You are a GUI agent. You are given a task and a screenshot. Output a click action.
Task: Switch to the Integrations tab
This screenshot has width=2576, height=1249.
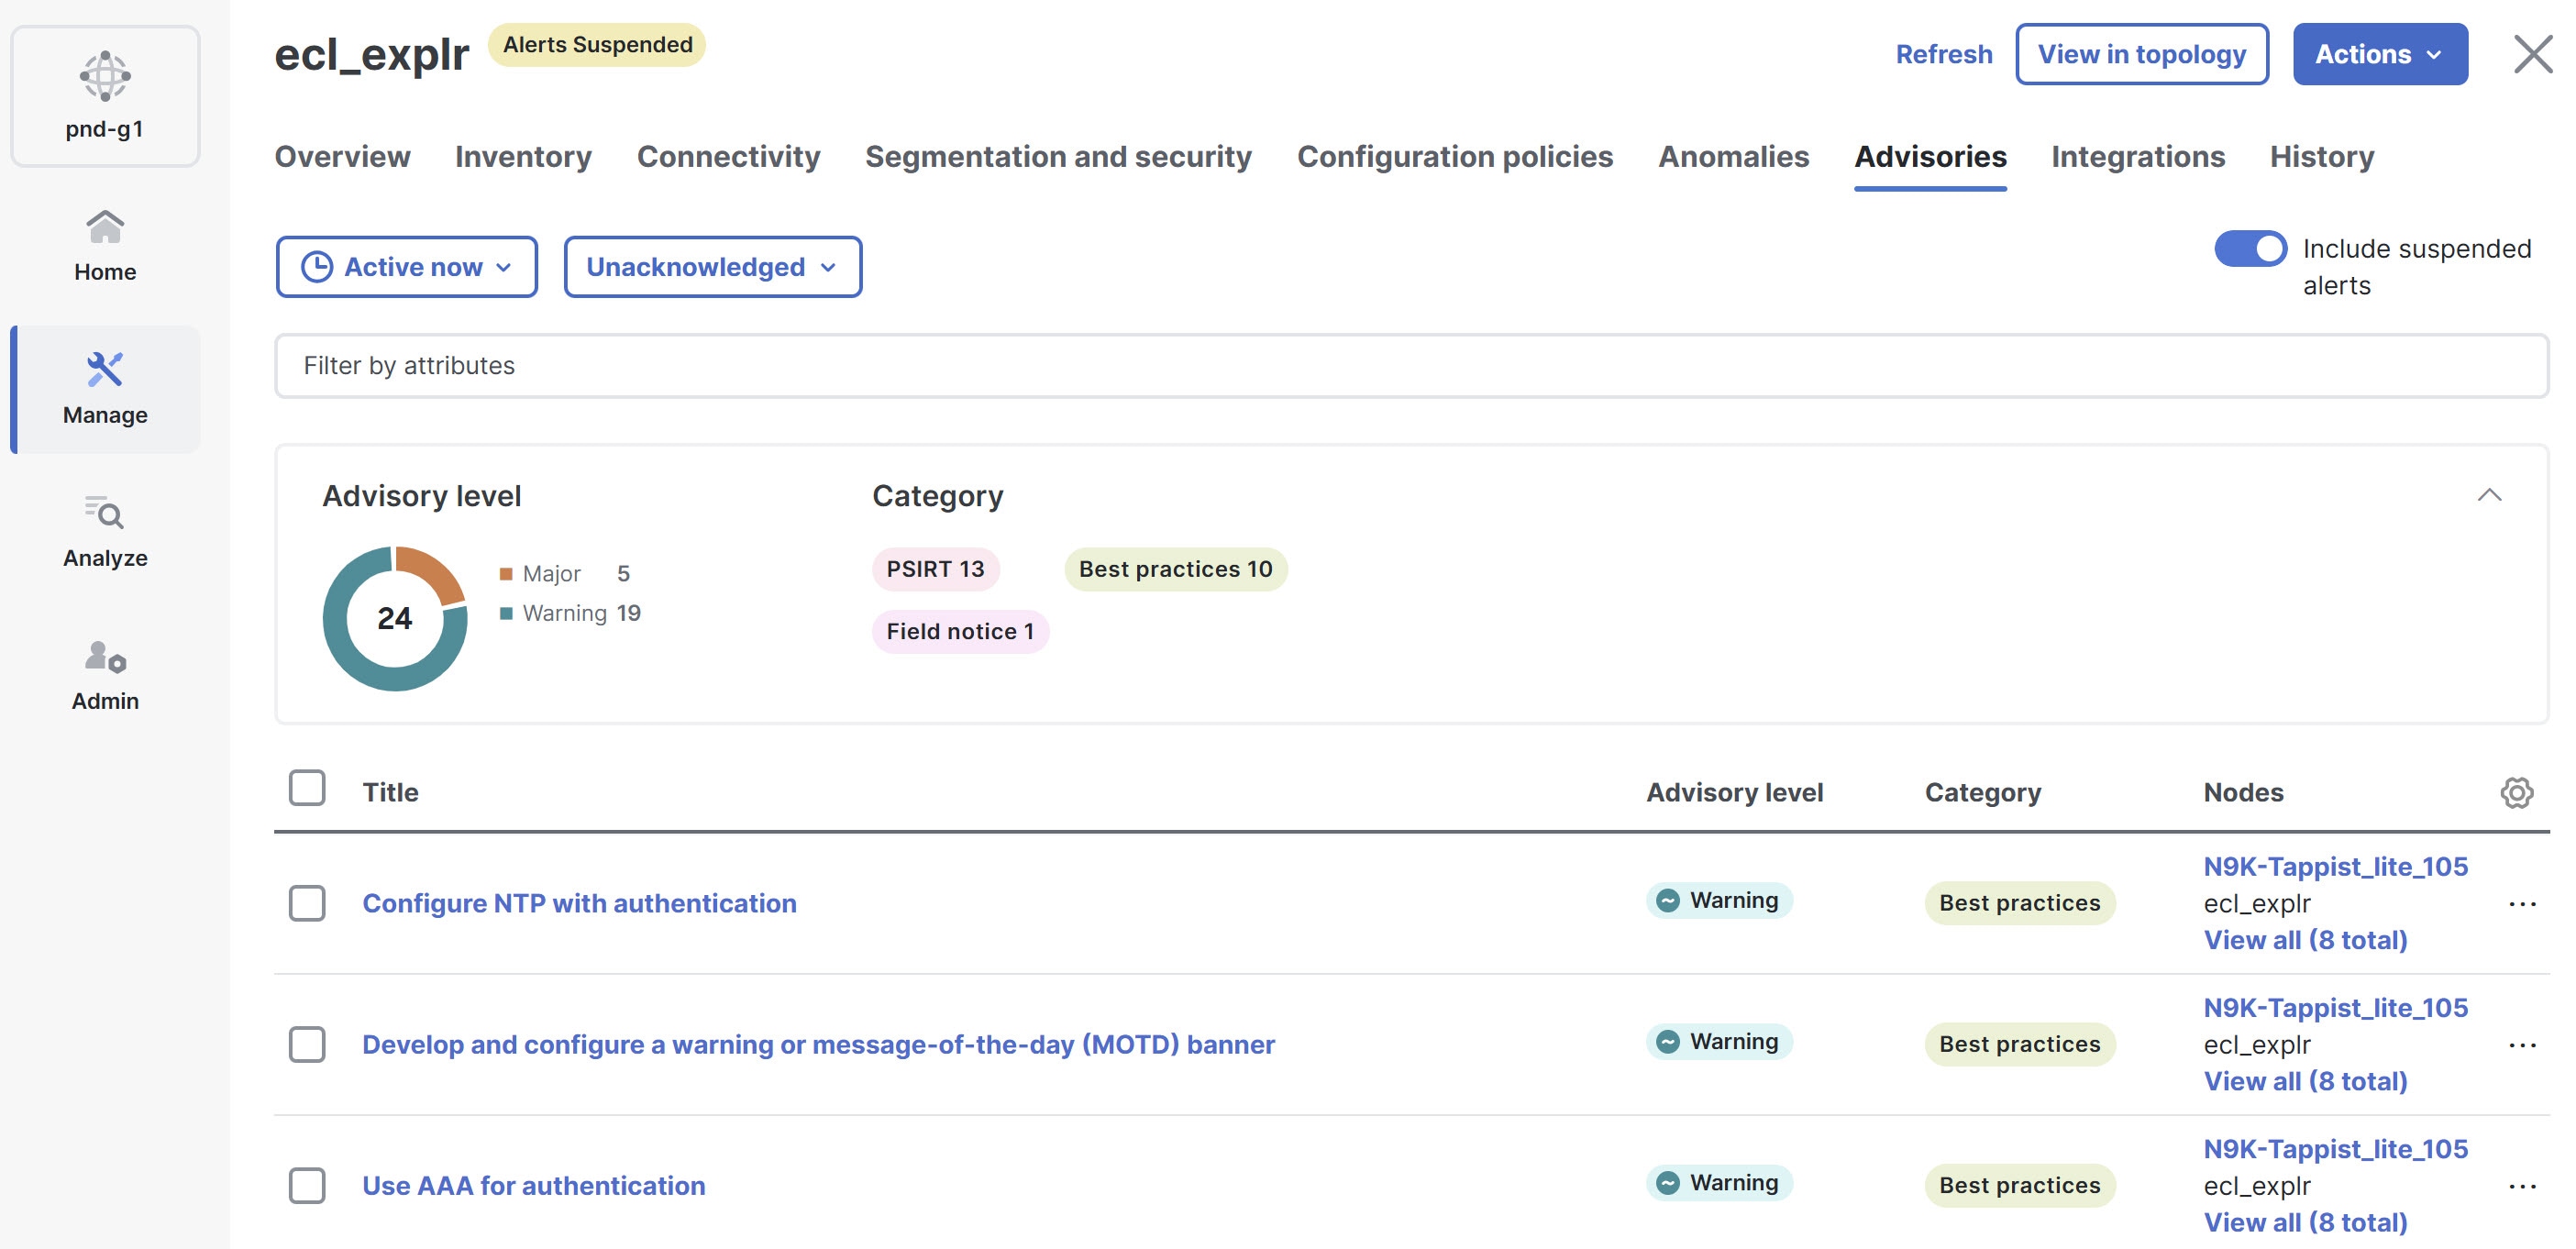(2138, 156)
